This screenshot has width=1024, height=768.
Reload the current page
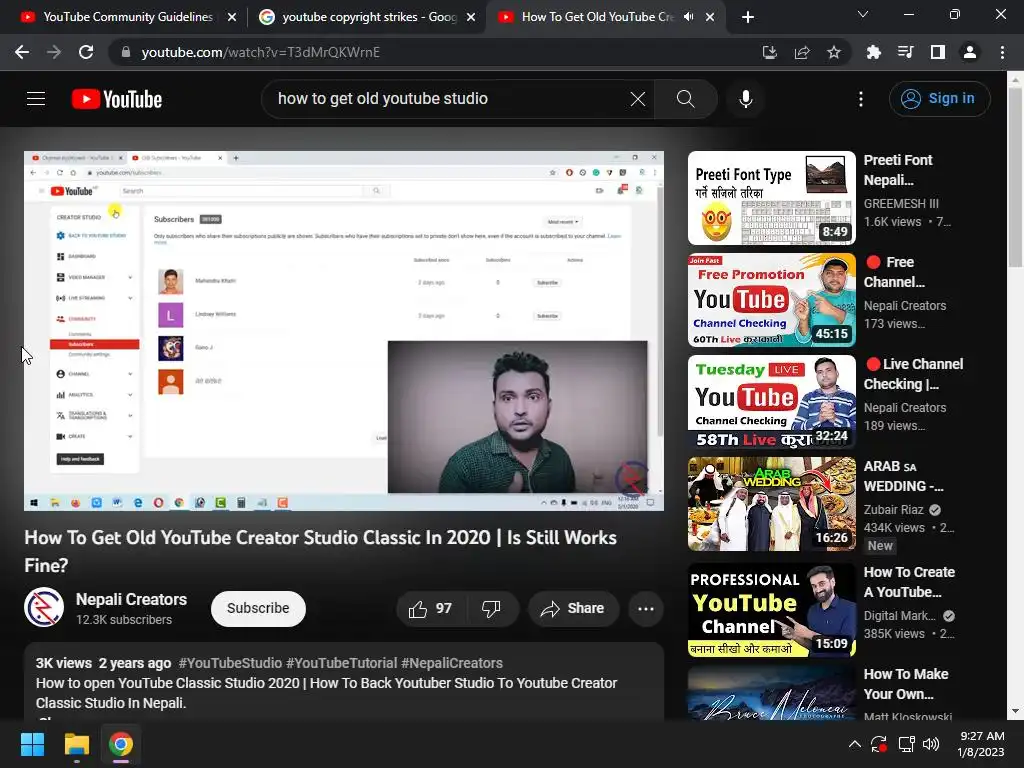[x=86, y=52]
